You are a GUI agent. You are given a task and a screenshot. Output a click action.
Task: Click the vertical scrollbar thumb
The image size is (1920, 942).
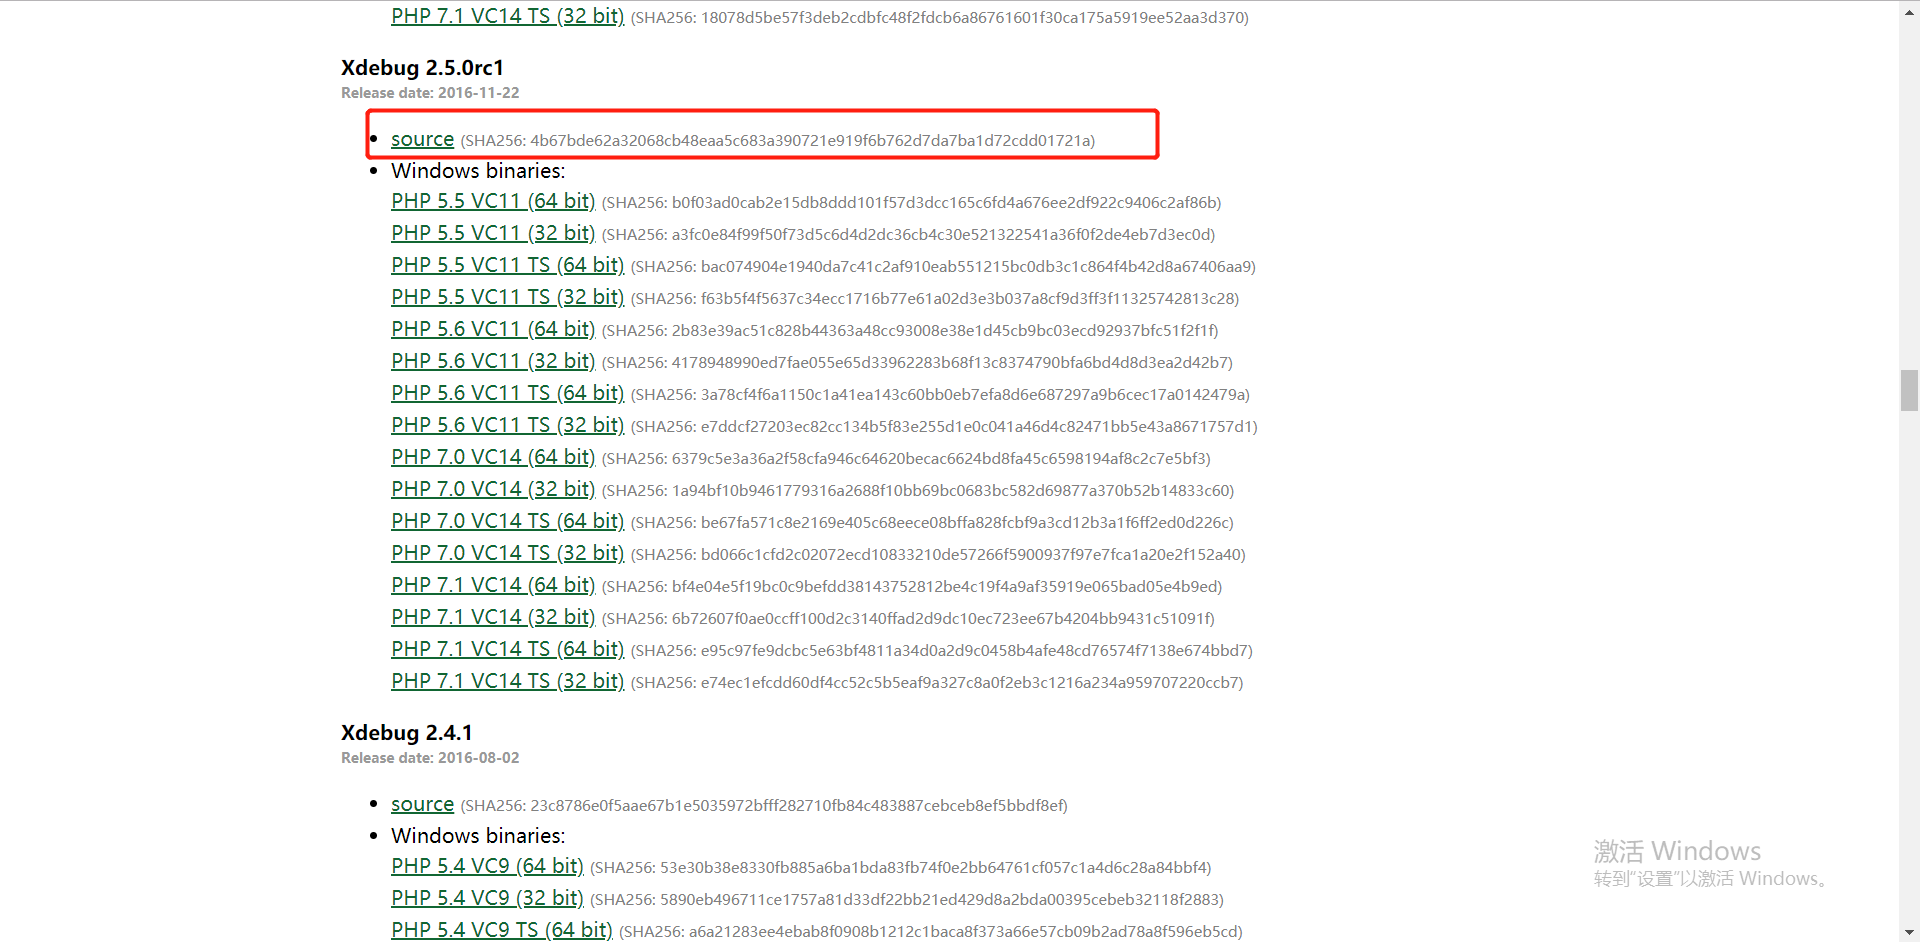pyautogui.click(x=1909, y=390)
